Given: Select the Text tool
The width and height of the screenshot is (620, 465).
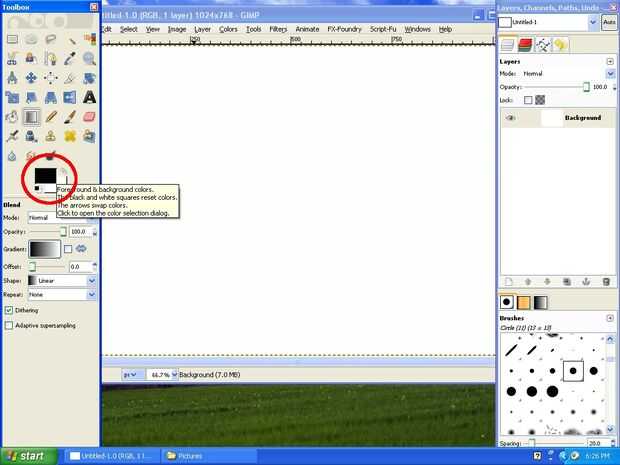Looking at the screenshot, I should pos(89,97).
